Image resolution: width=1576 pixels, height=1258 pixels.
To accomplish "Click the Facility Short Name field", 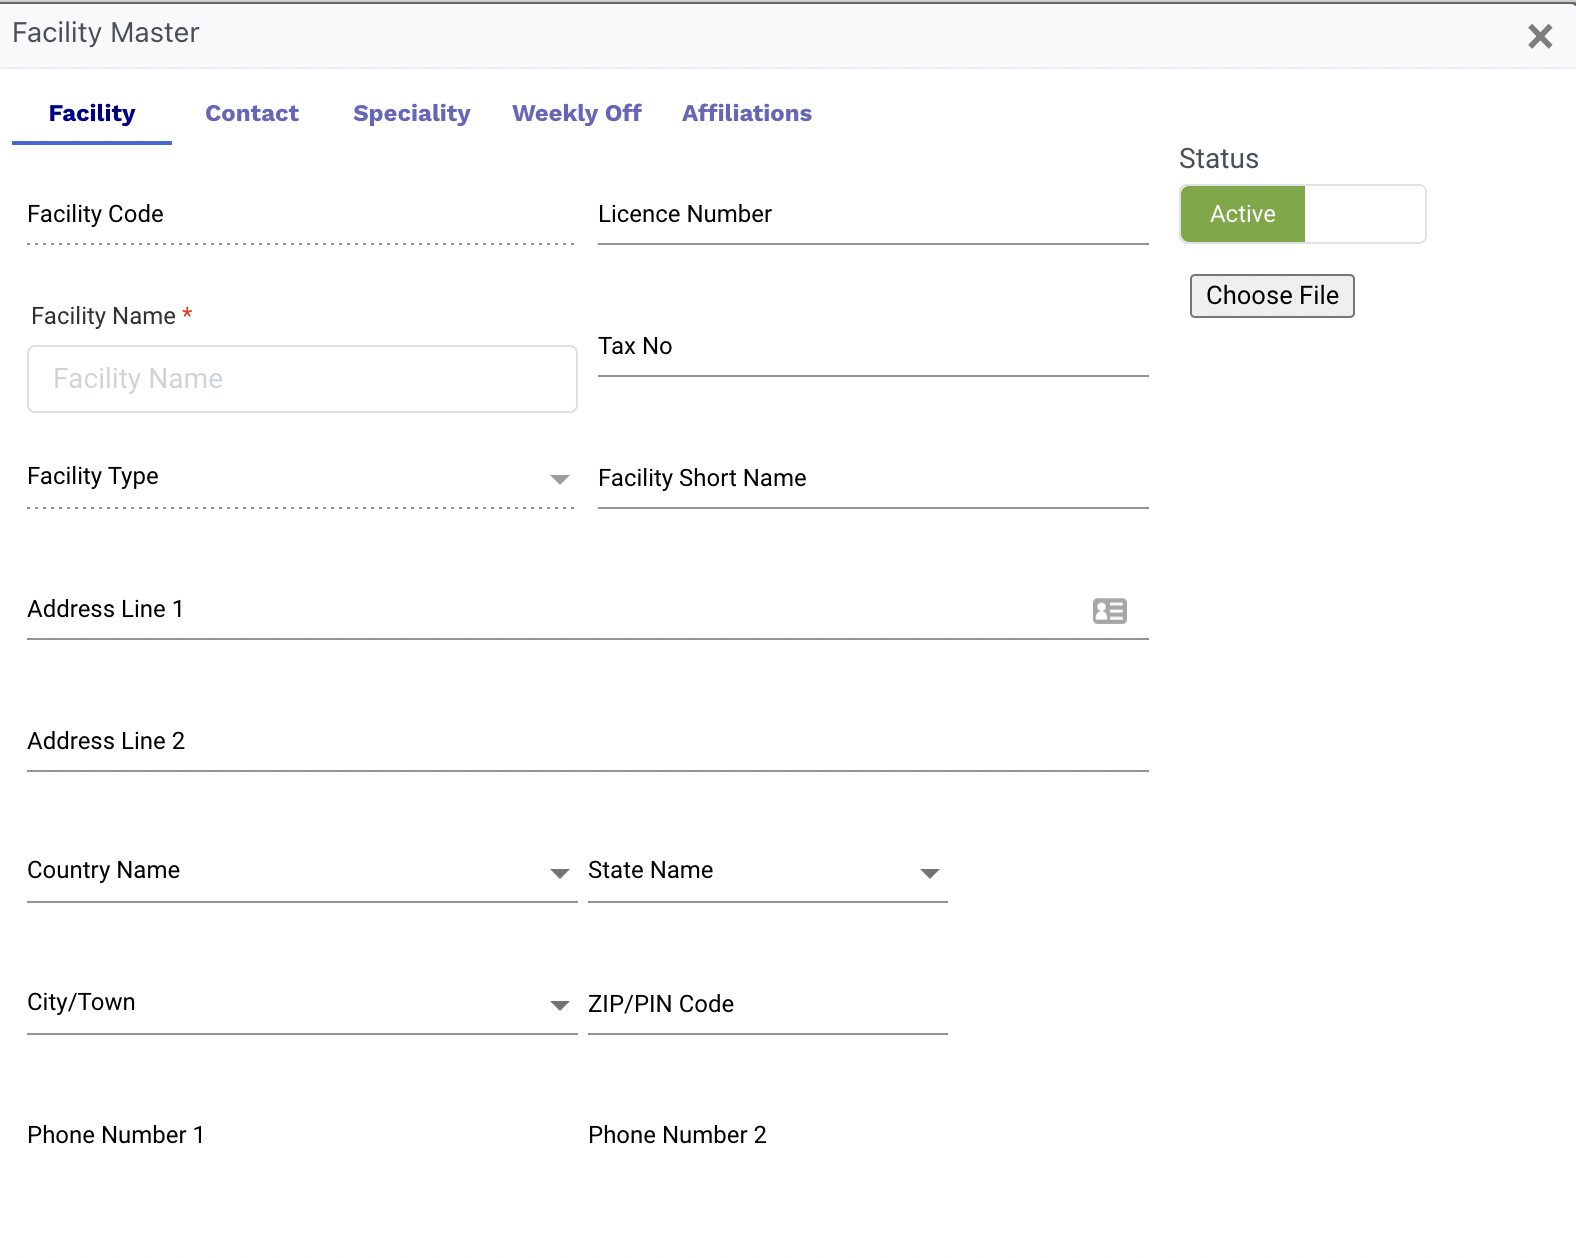I will (x=872, y=480).
